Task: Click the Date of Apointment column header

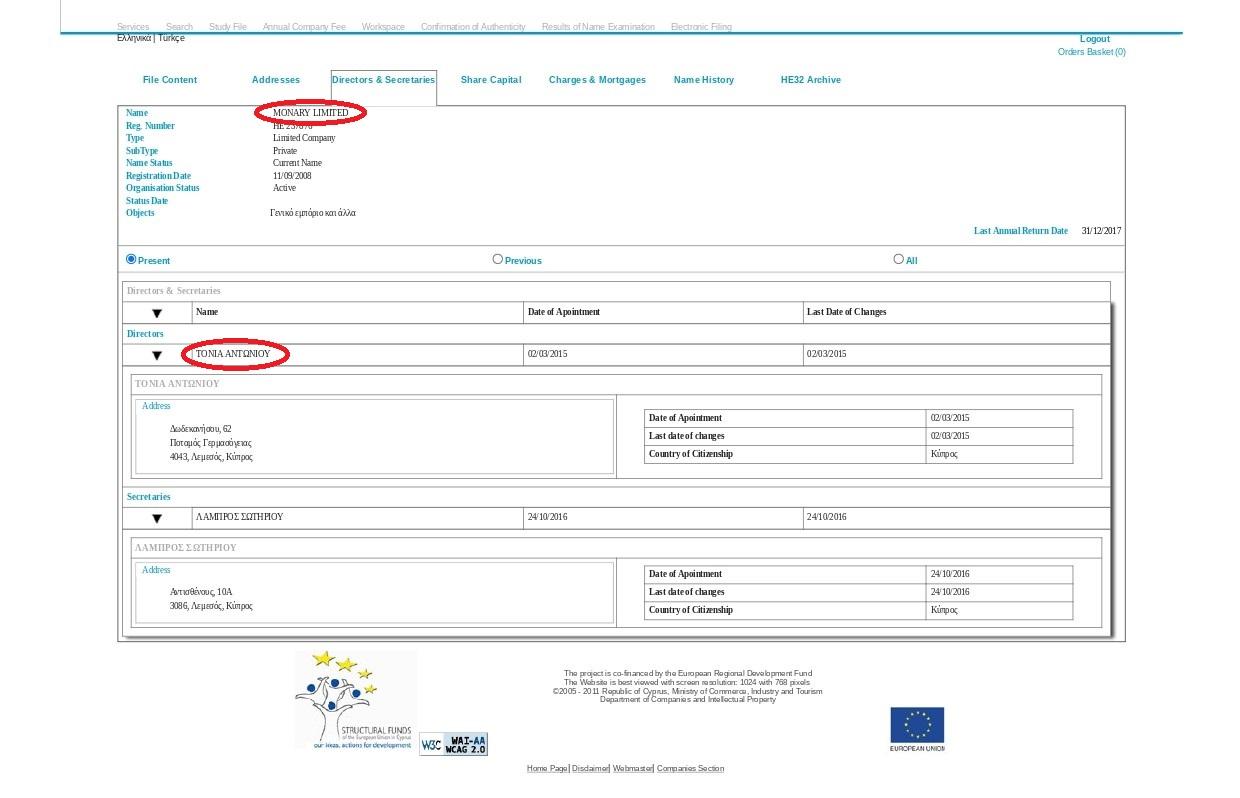Action: point(564,312)
